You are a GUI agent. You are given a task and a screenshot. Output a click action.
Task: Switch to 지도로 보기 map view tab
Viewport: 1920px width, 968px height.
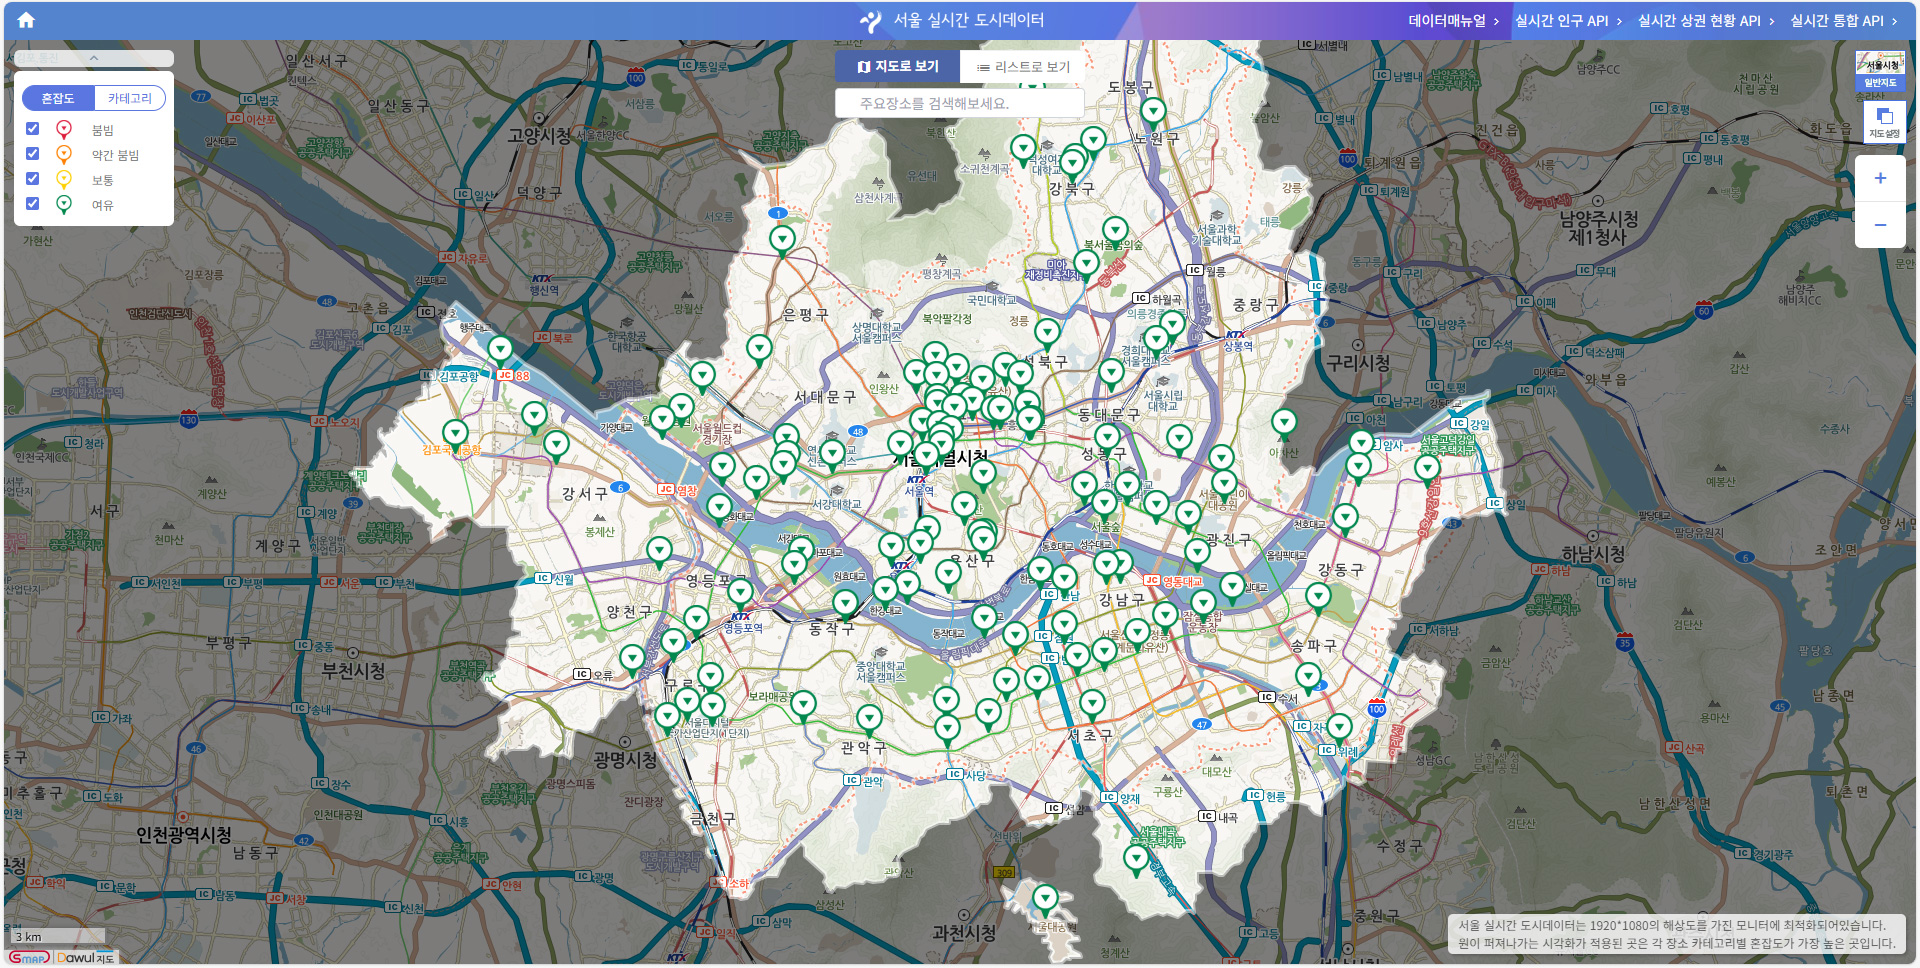pyautogui.click(x=897, y=66)
